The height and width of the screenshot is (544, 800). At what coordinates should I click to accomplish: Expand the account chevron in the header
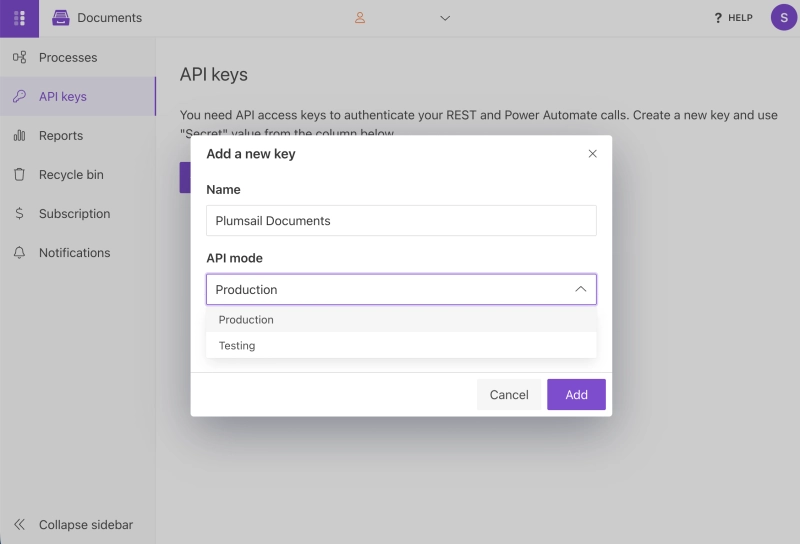[445, 18]
